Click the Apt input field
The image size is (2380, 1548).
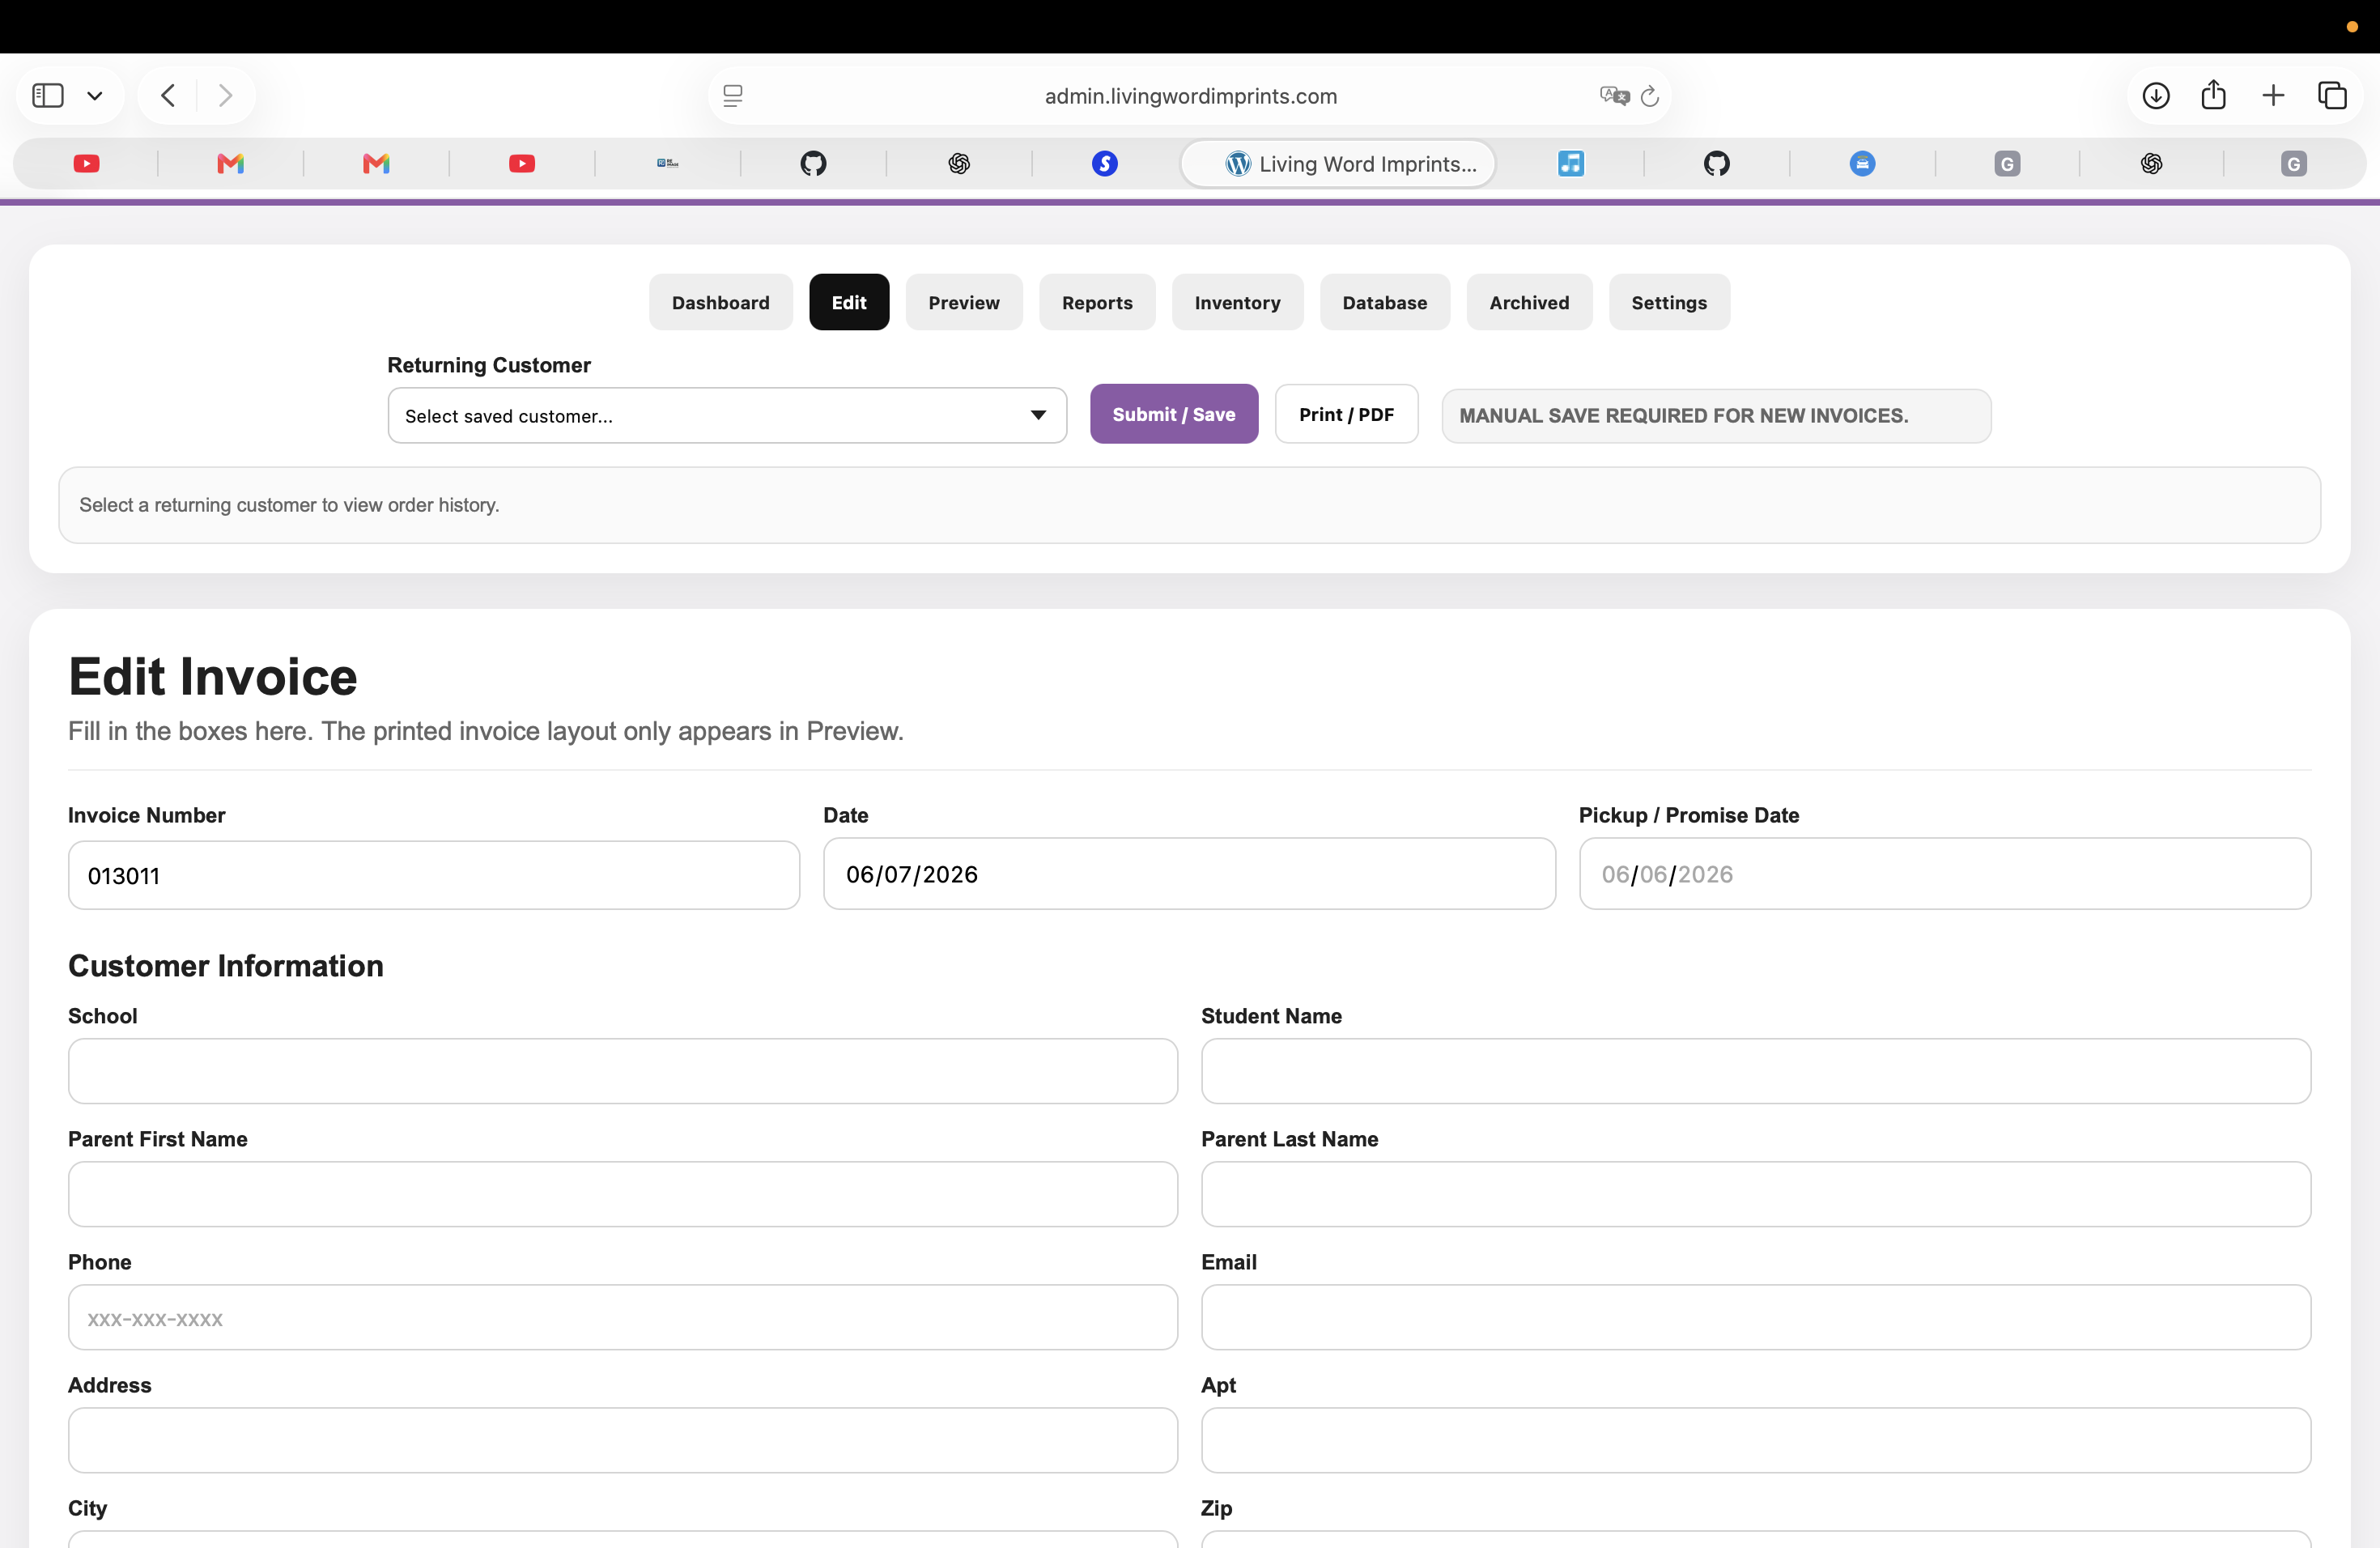click(1756, 1440)
